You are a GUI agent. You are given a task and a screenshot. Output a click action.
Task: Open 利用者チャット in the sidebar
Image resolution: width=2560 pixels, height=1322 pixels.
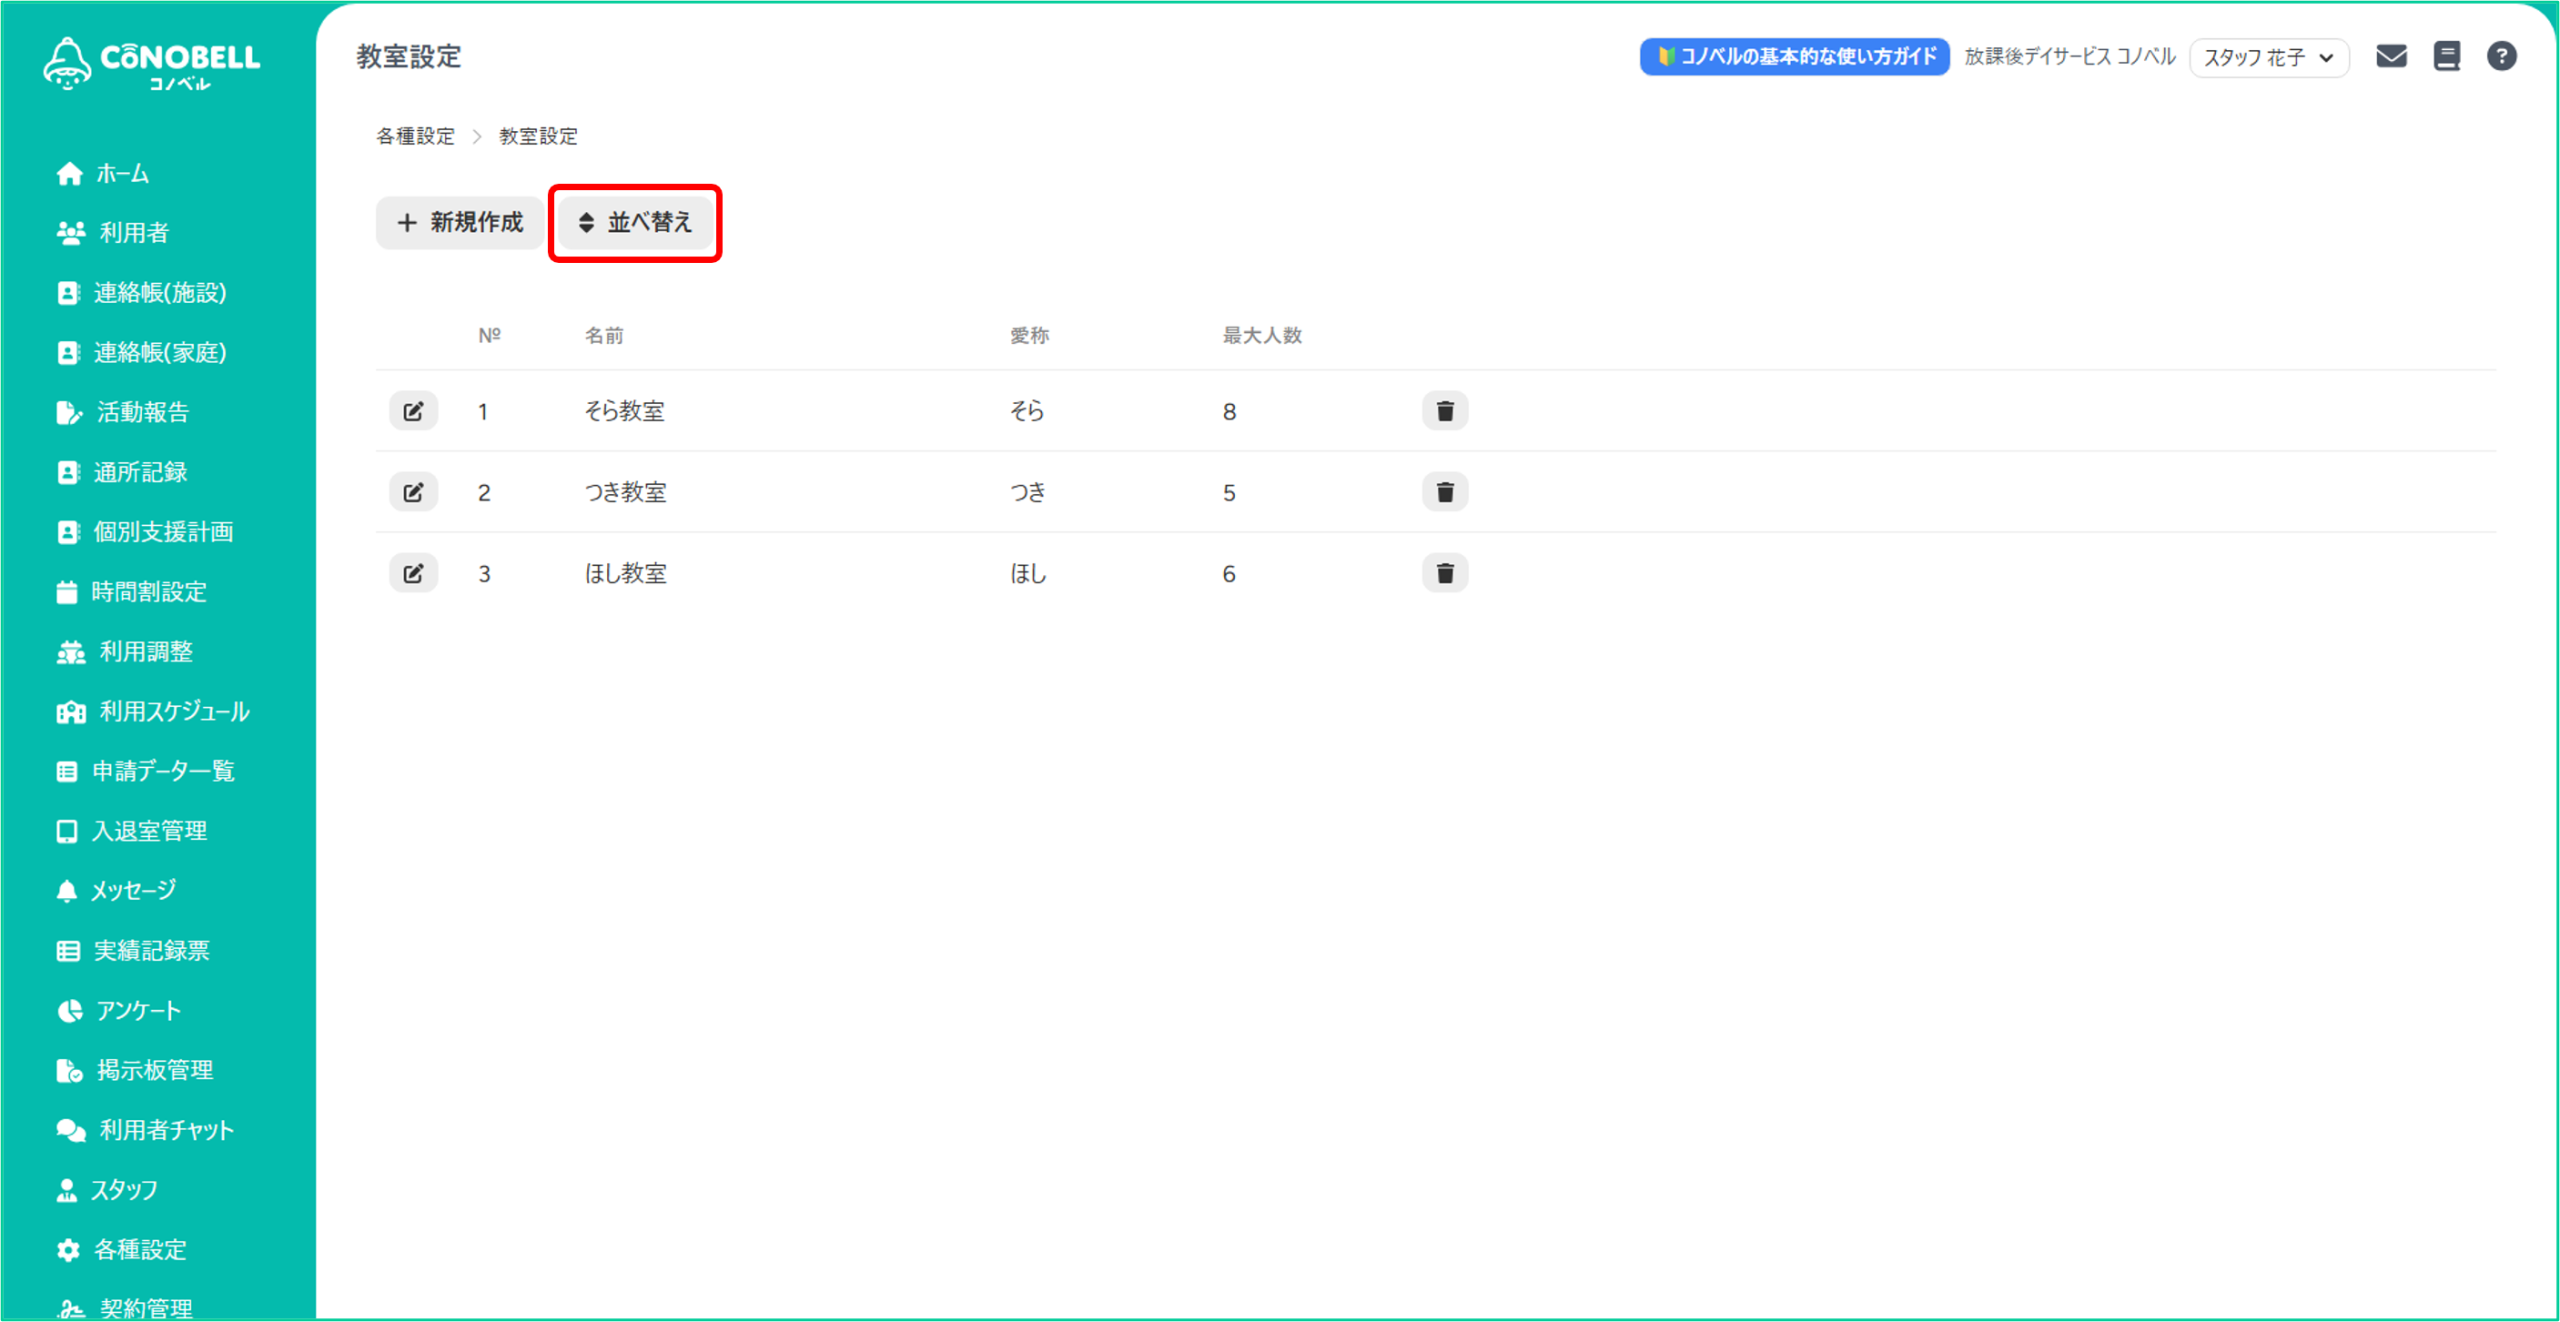coord(166,1130)
